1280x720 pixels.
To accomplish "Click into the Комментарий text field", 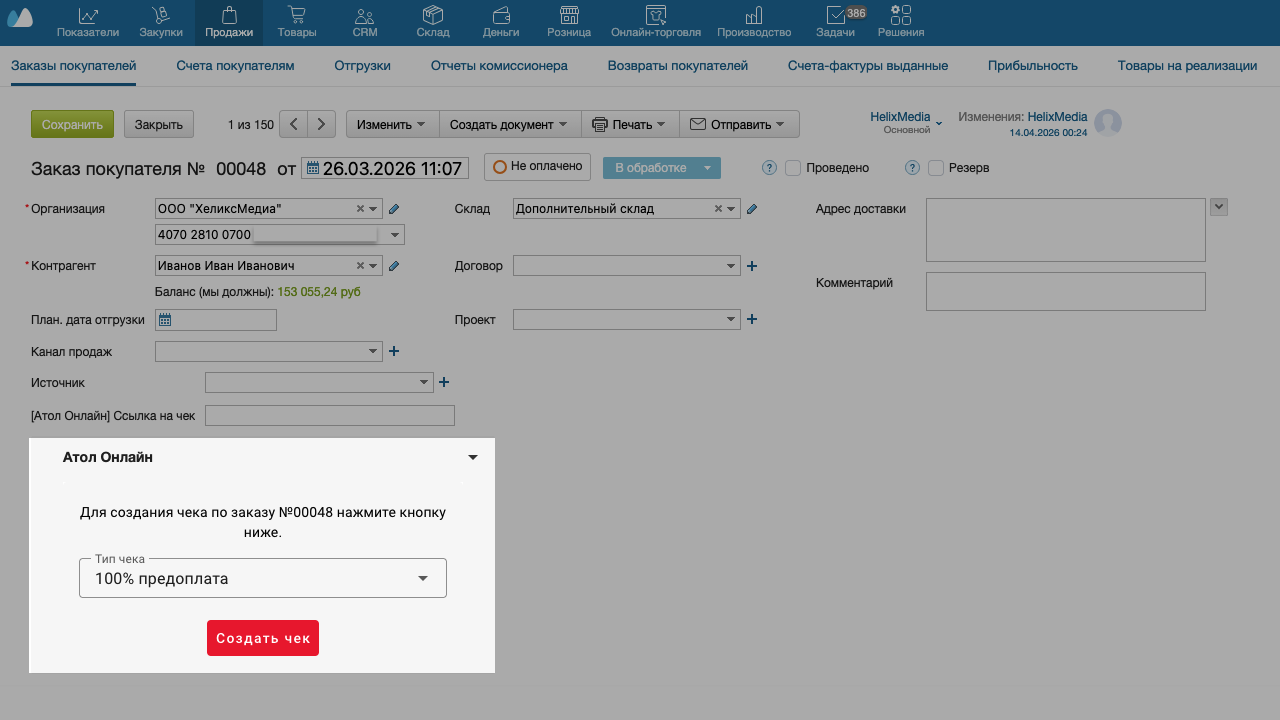I will (x=1065, y=291).
